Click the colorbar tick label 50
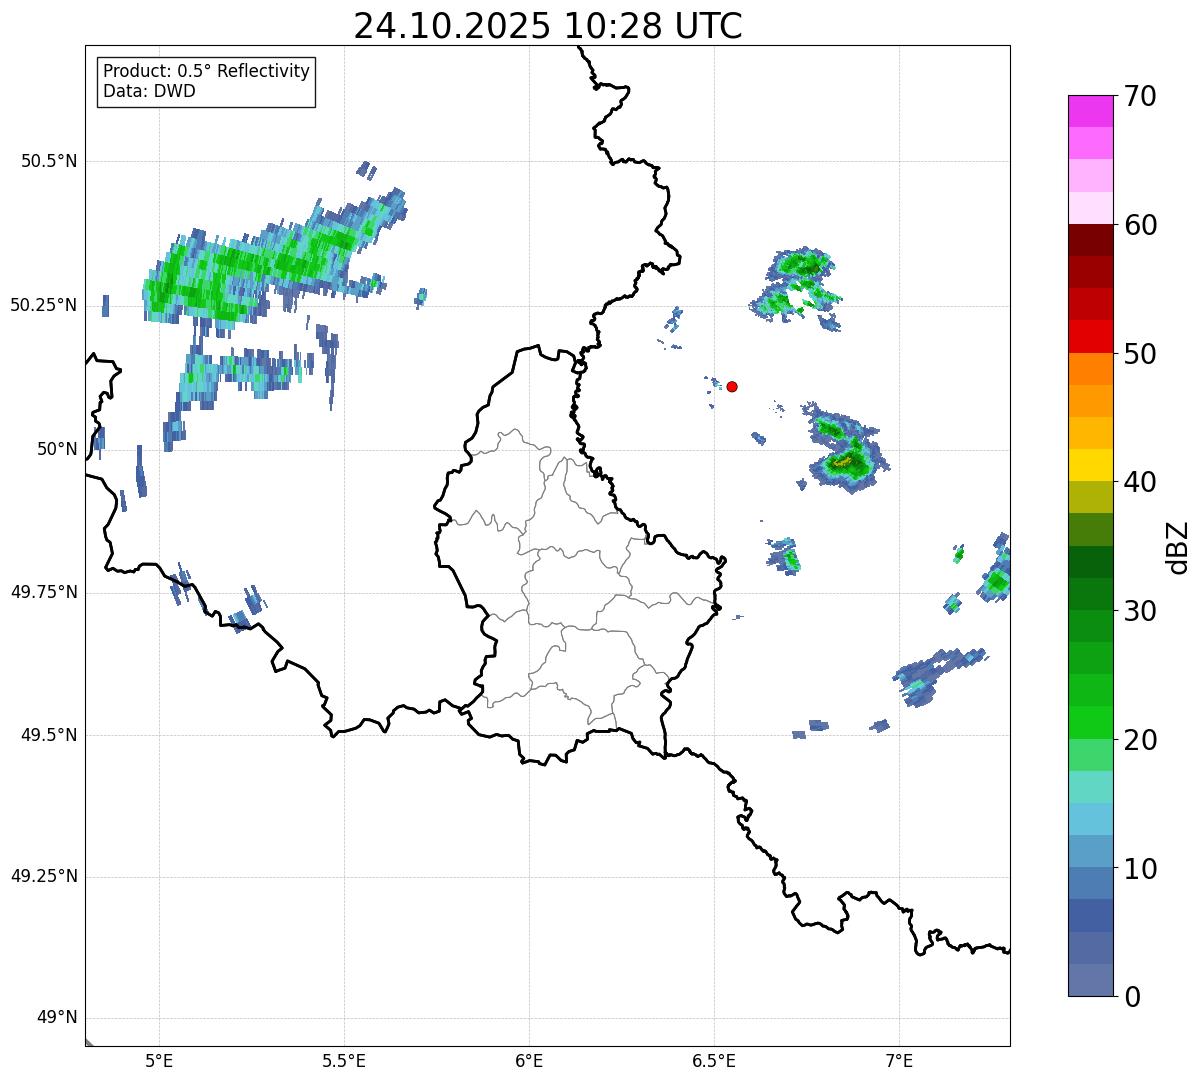1202x1081 pixels. [1140, 354]
